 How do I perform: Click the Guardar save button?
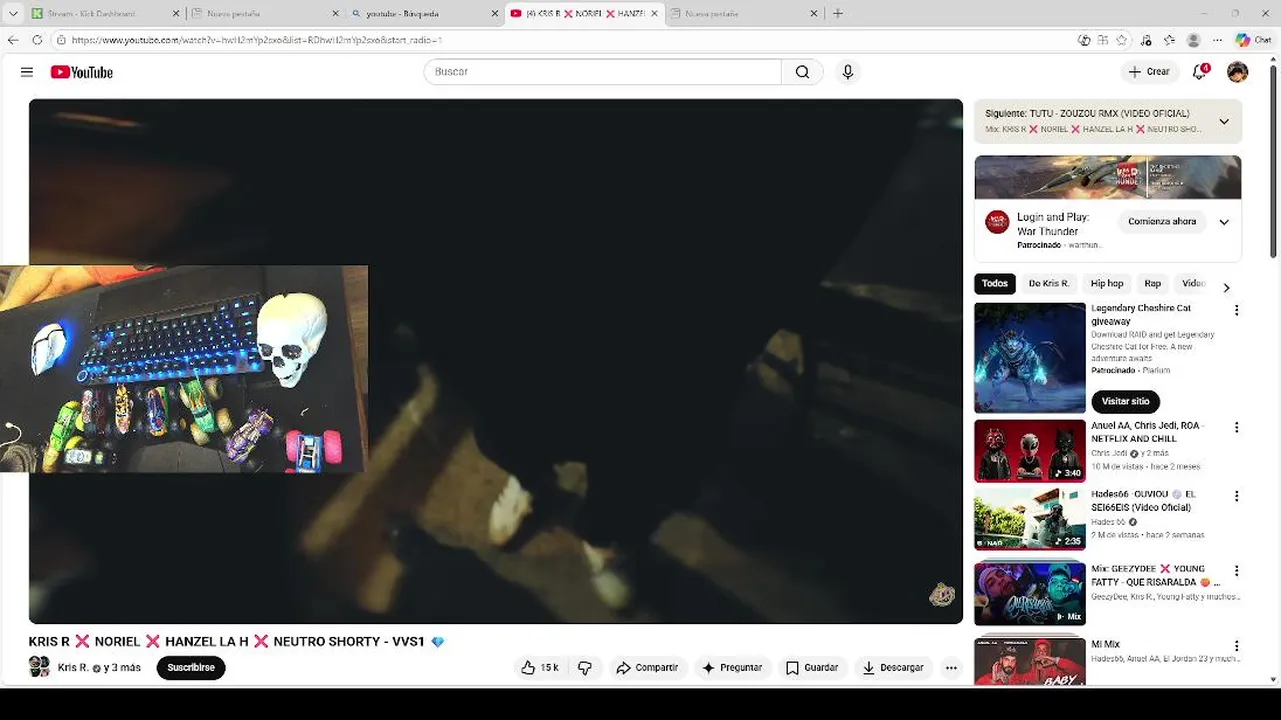point(812,668)
